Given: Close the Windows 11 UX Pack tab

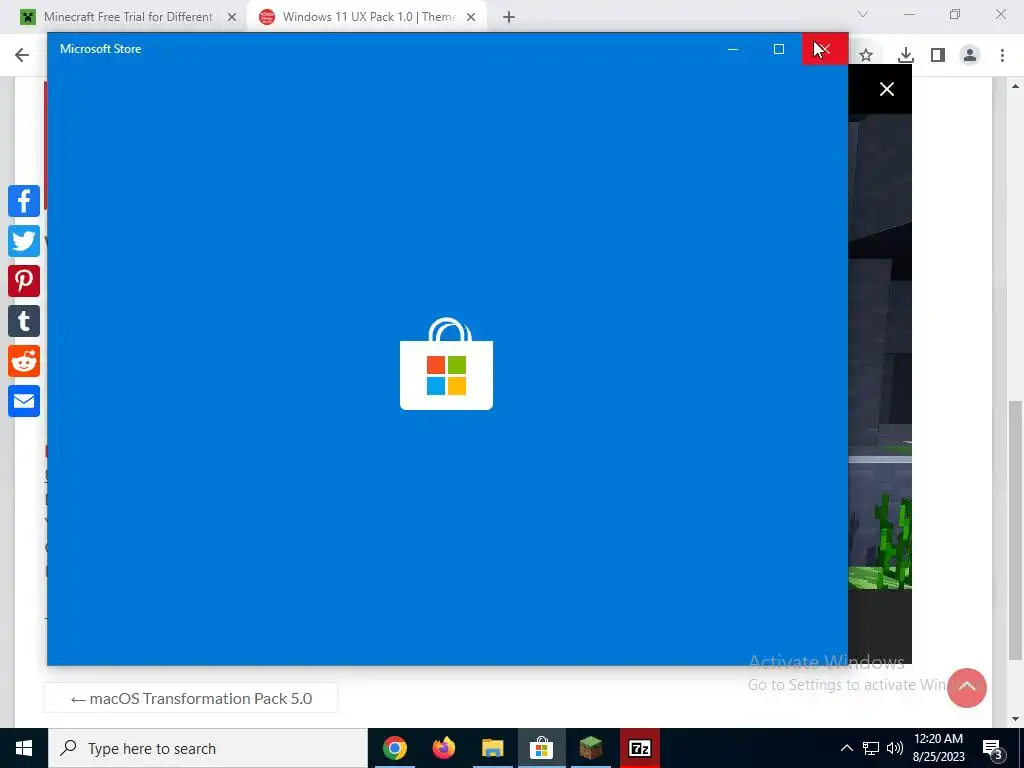Looking at the screenshot, I should pyautogui.click(x=471, y=17).
